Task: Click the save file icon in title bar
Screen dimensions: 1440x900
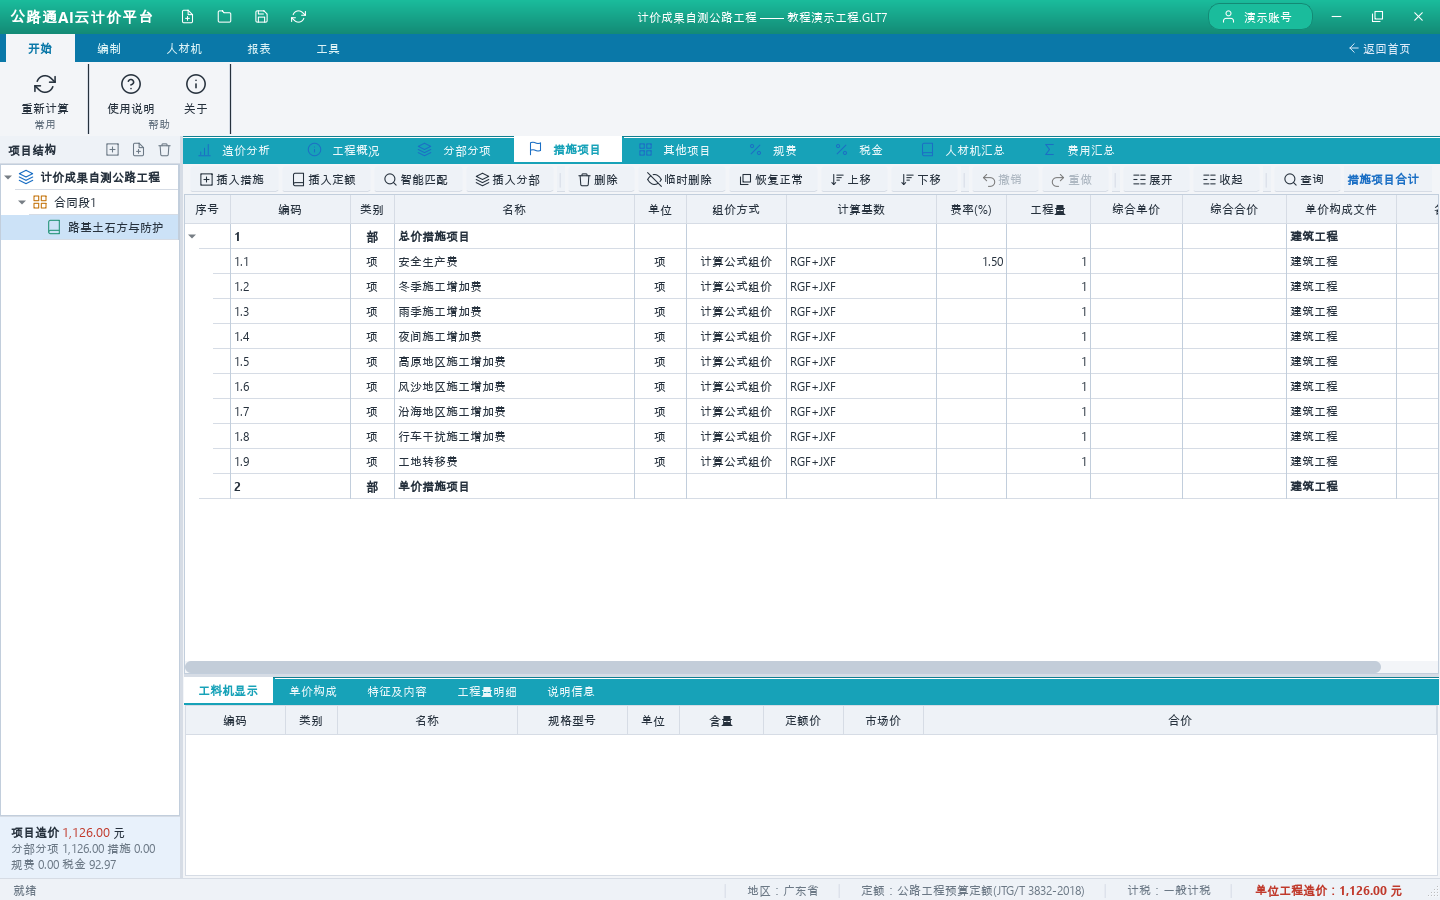Action: point(261,17)
